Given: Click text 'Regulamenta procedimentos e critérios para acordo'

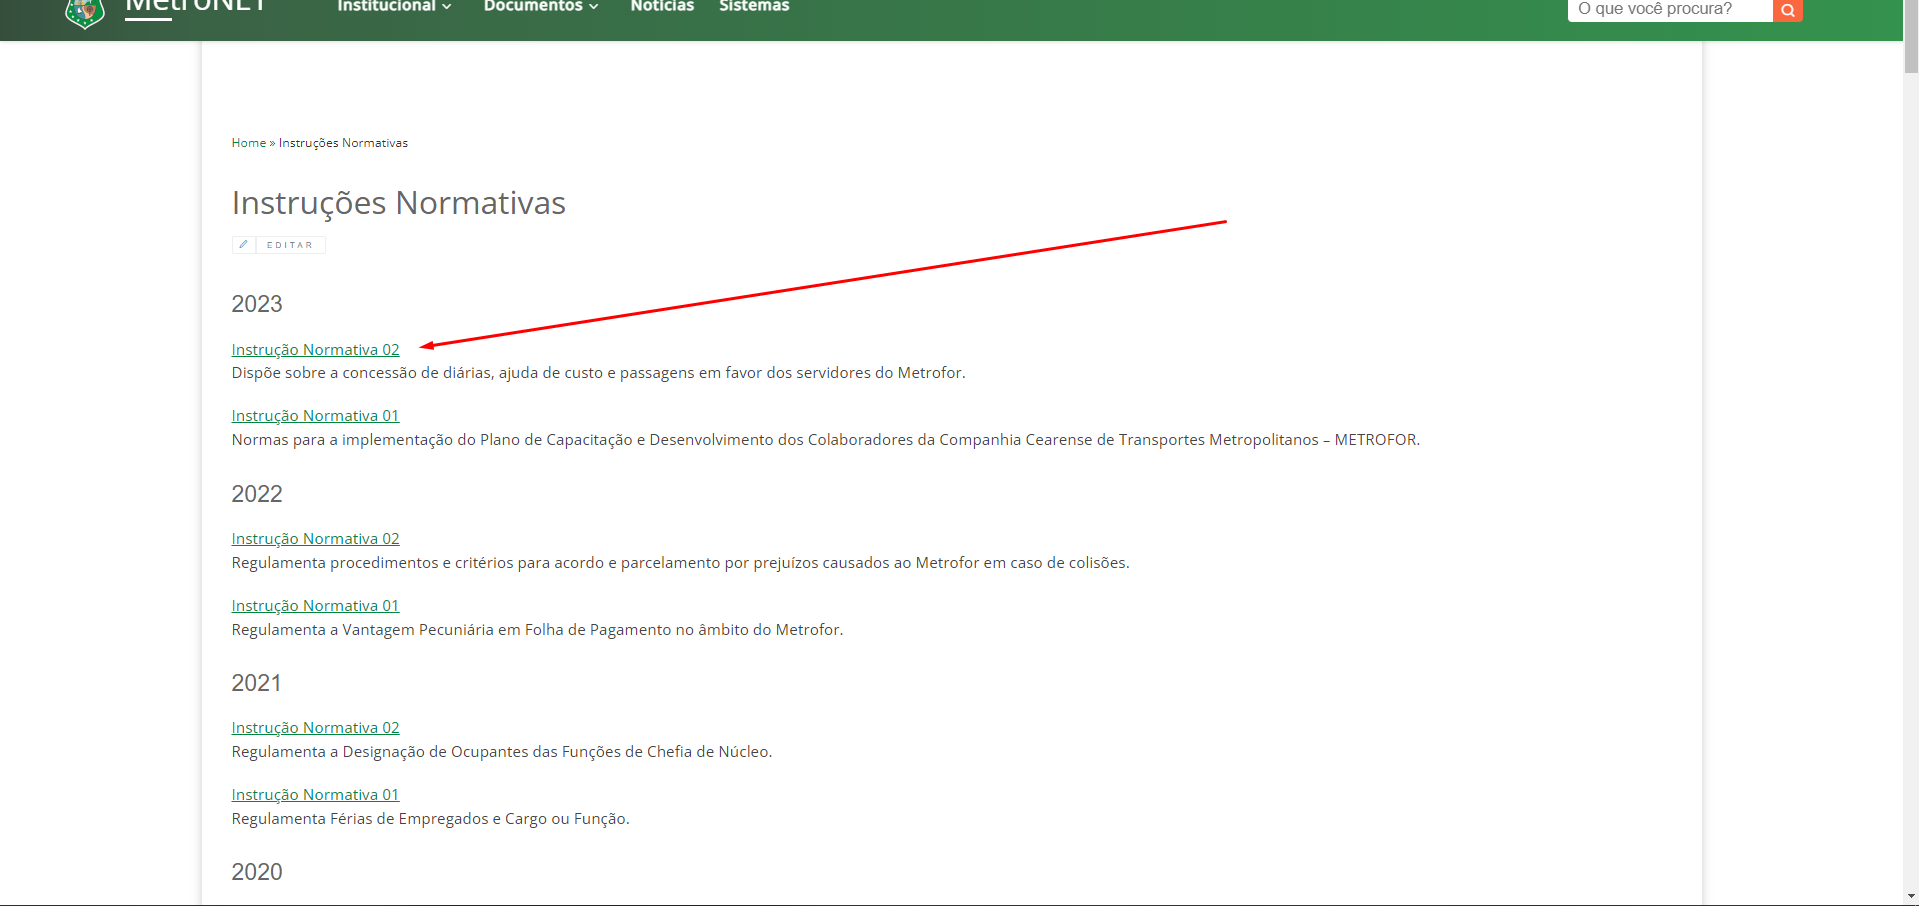Looking at the screenshot, I should [418, 563].
